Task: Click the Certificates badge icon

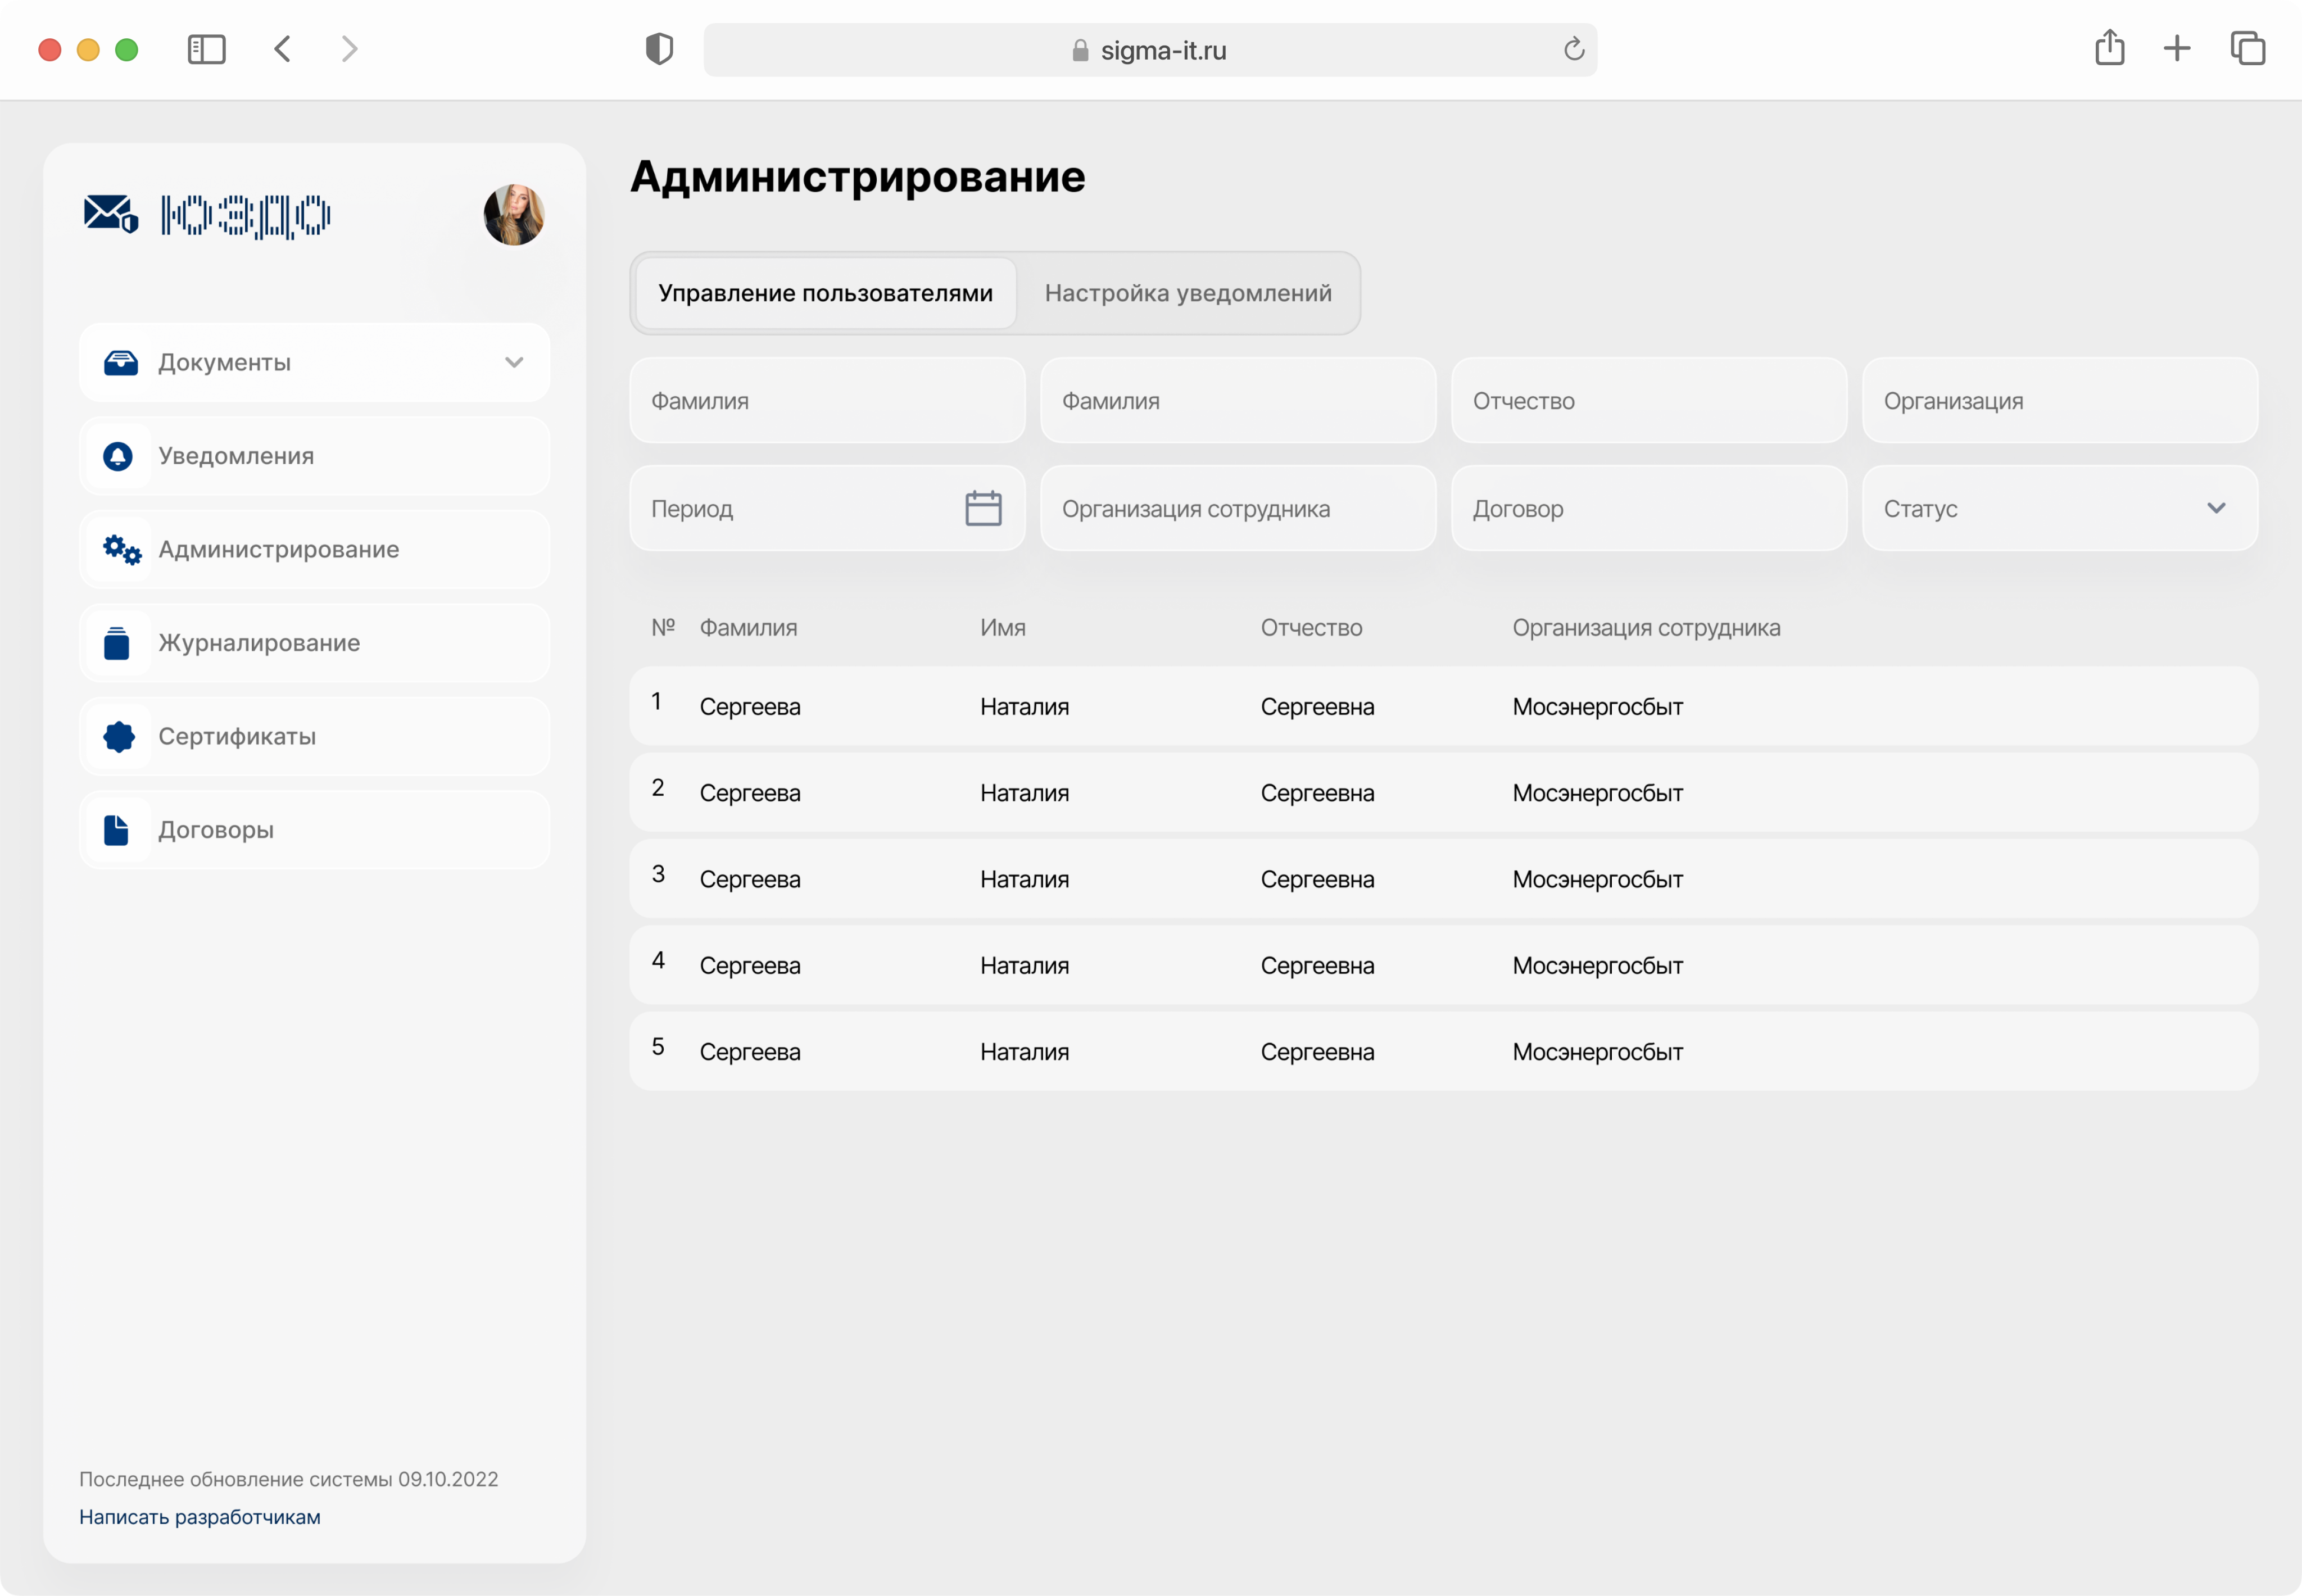Action: (119, 736)
